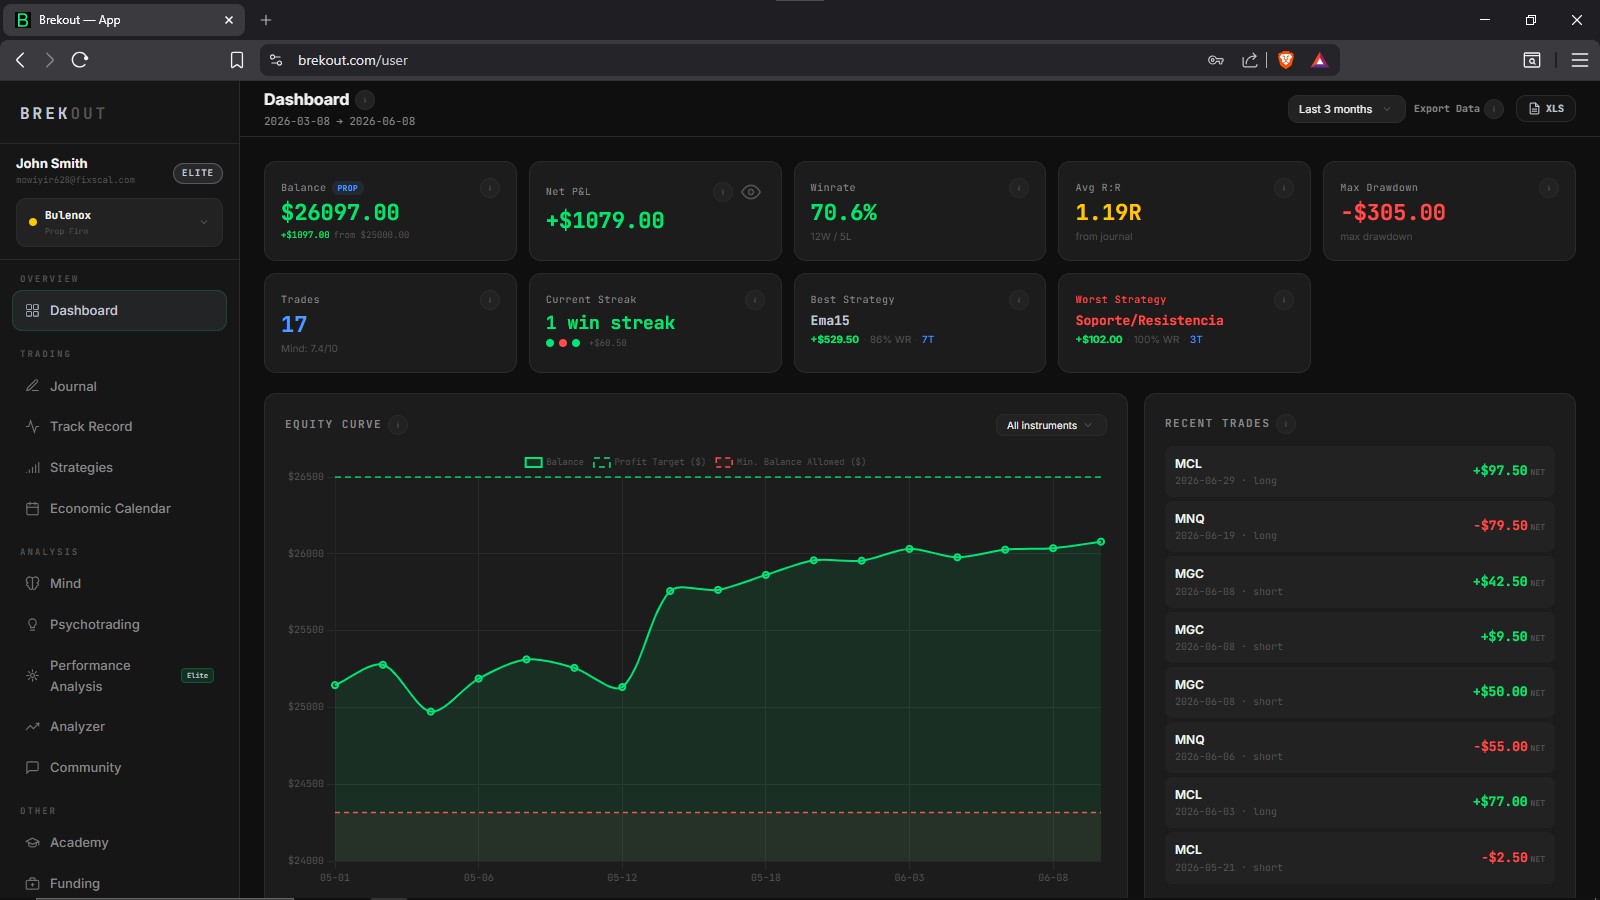Viewport: 1600px width, 900px height.
Task: Click the Equity Curve info icon
Action: (398, 425)
